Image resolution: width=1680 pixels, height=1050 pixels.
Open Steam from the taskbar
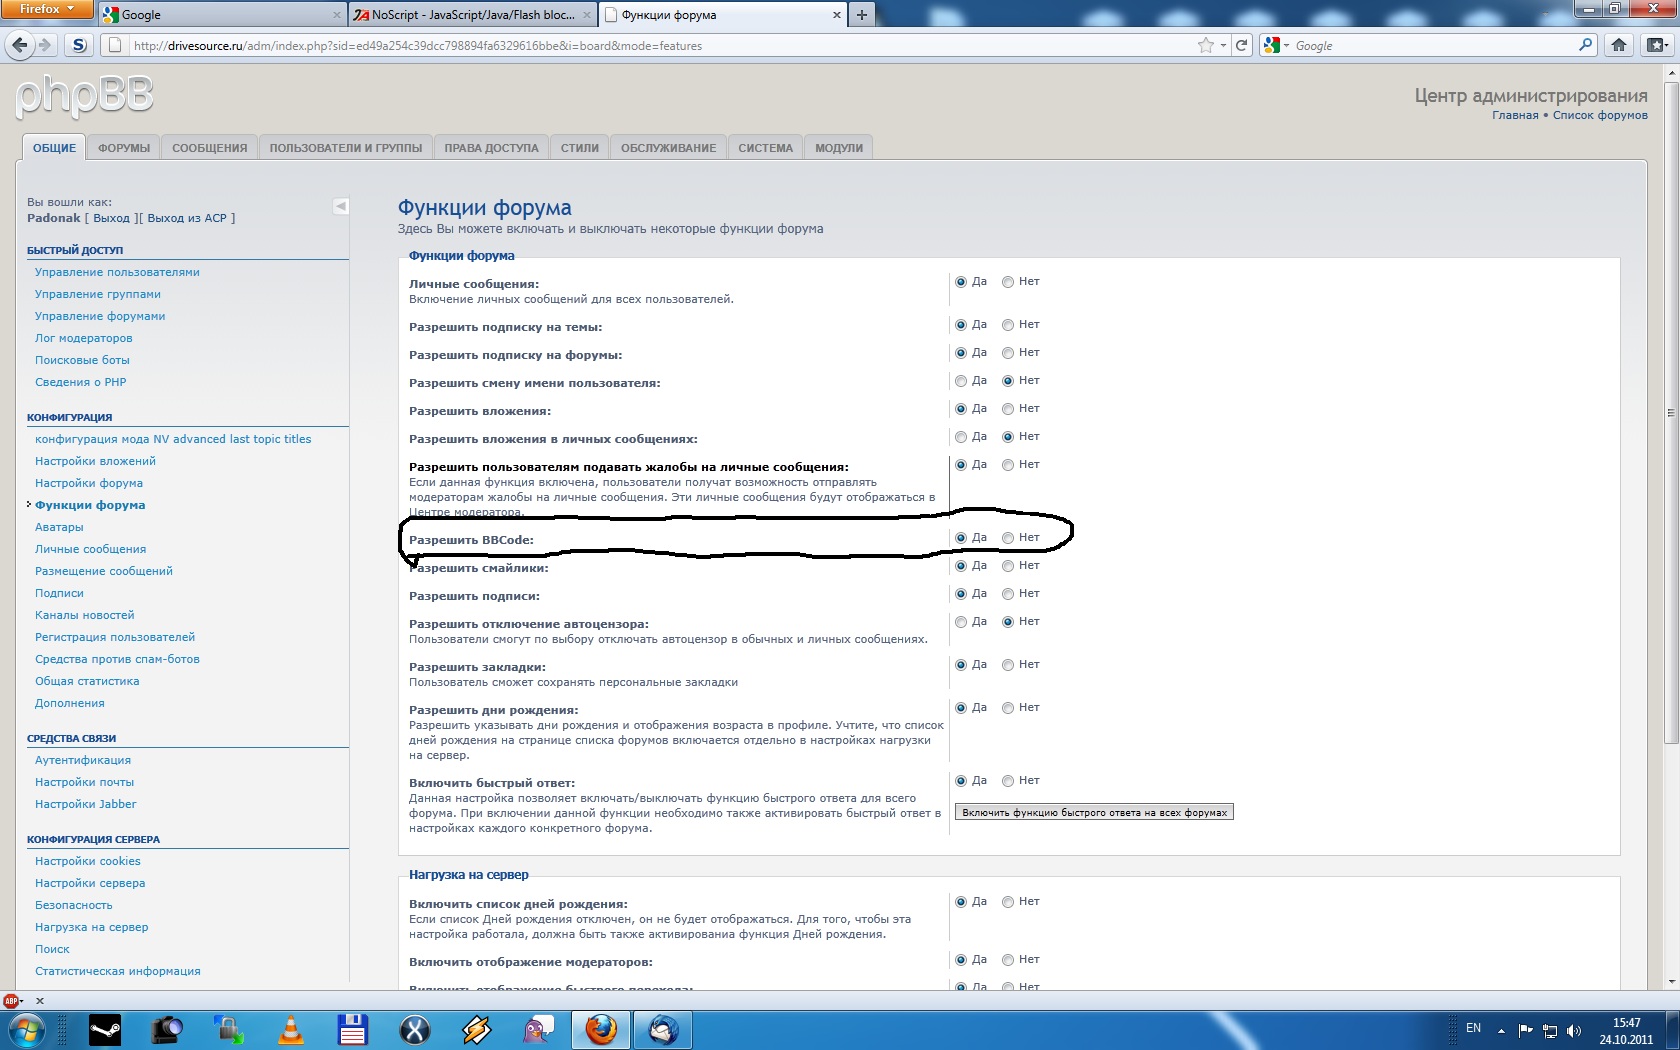point(105,1029)
